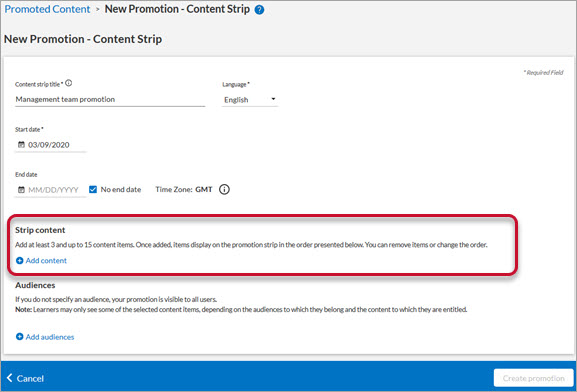This screenshot has width=577, height=392.
Task: Focus the Start date 03/09/2020 field
Action: tap(50, 145)
